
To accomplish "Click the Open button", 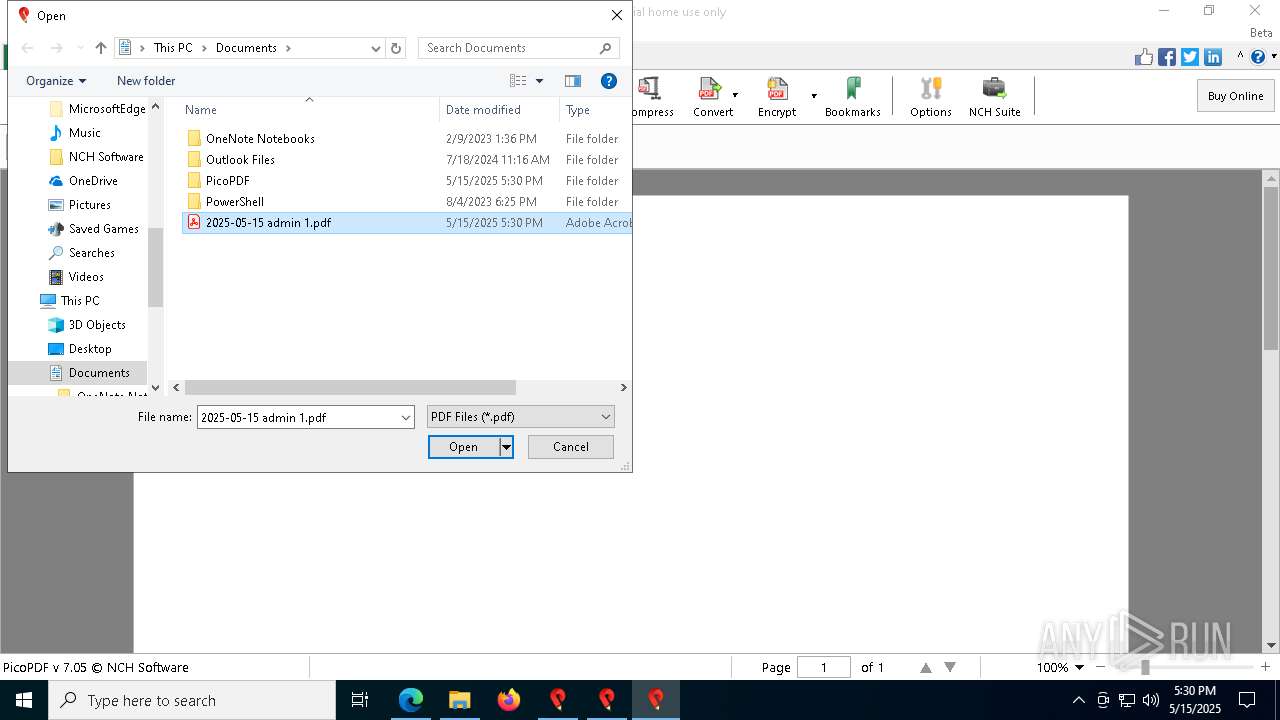I will click(464, 447).
